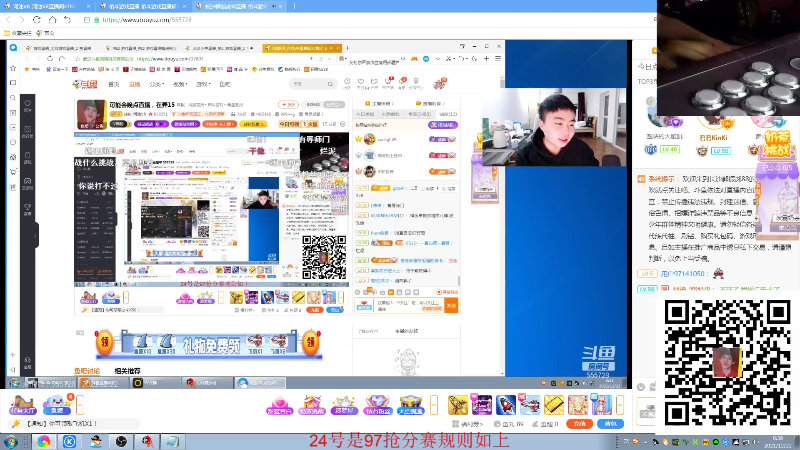
Task: Expand the 游戏 dropdown in the streamed Douyu page
Action: pyautogui.click(x=203, y=84)
